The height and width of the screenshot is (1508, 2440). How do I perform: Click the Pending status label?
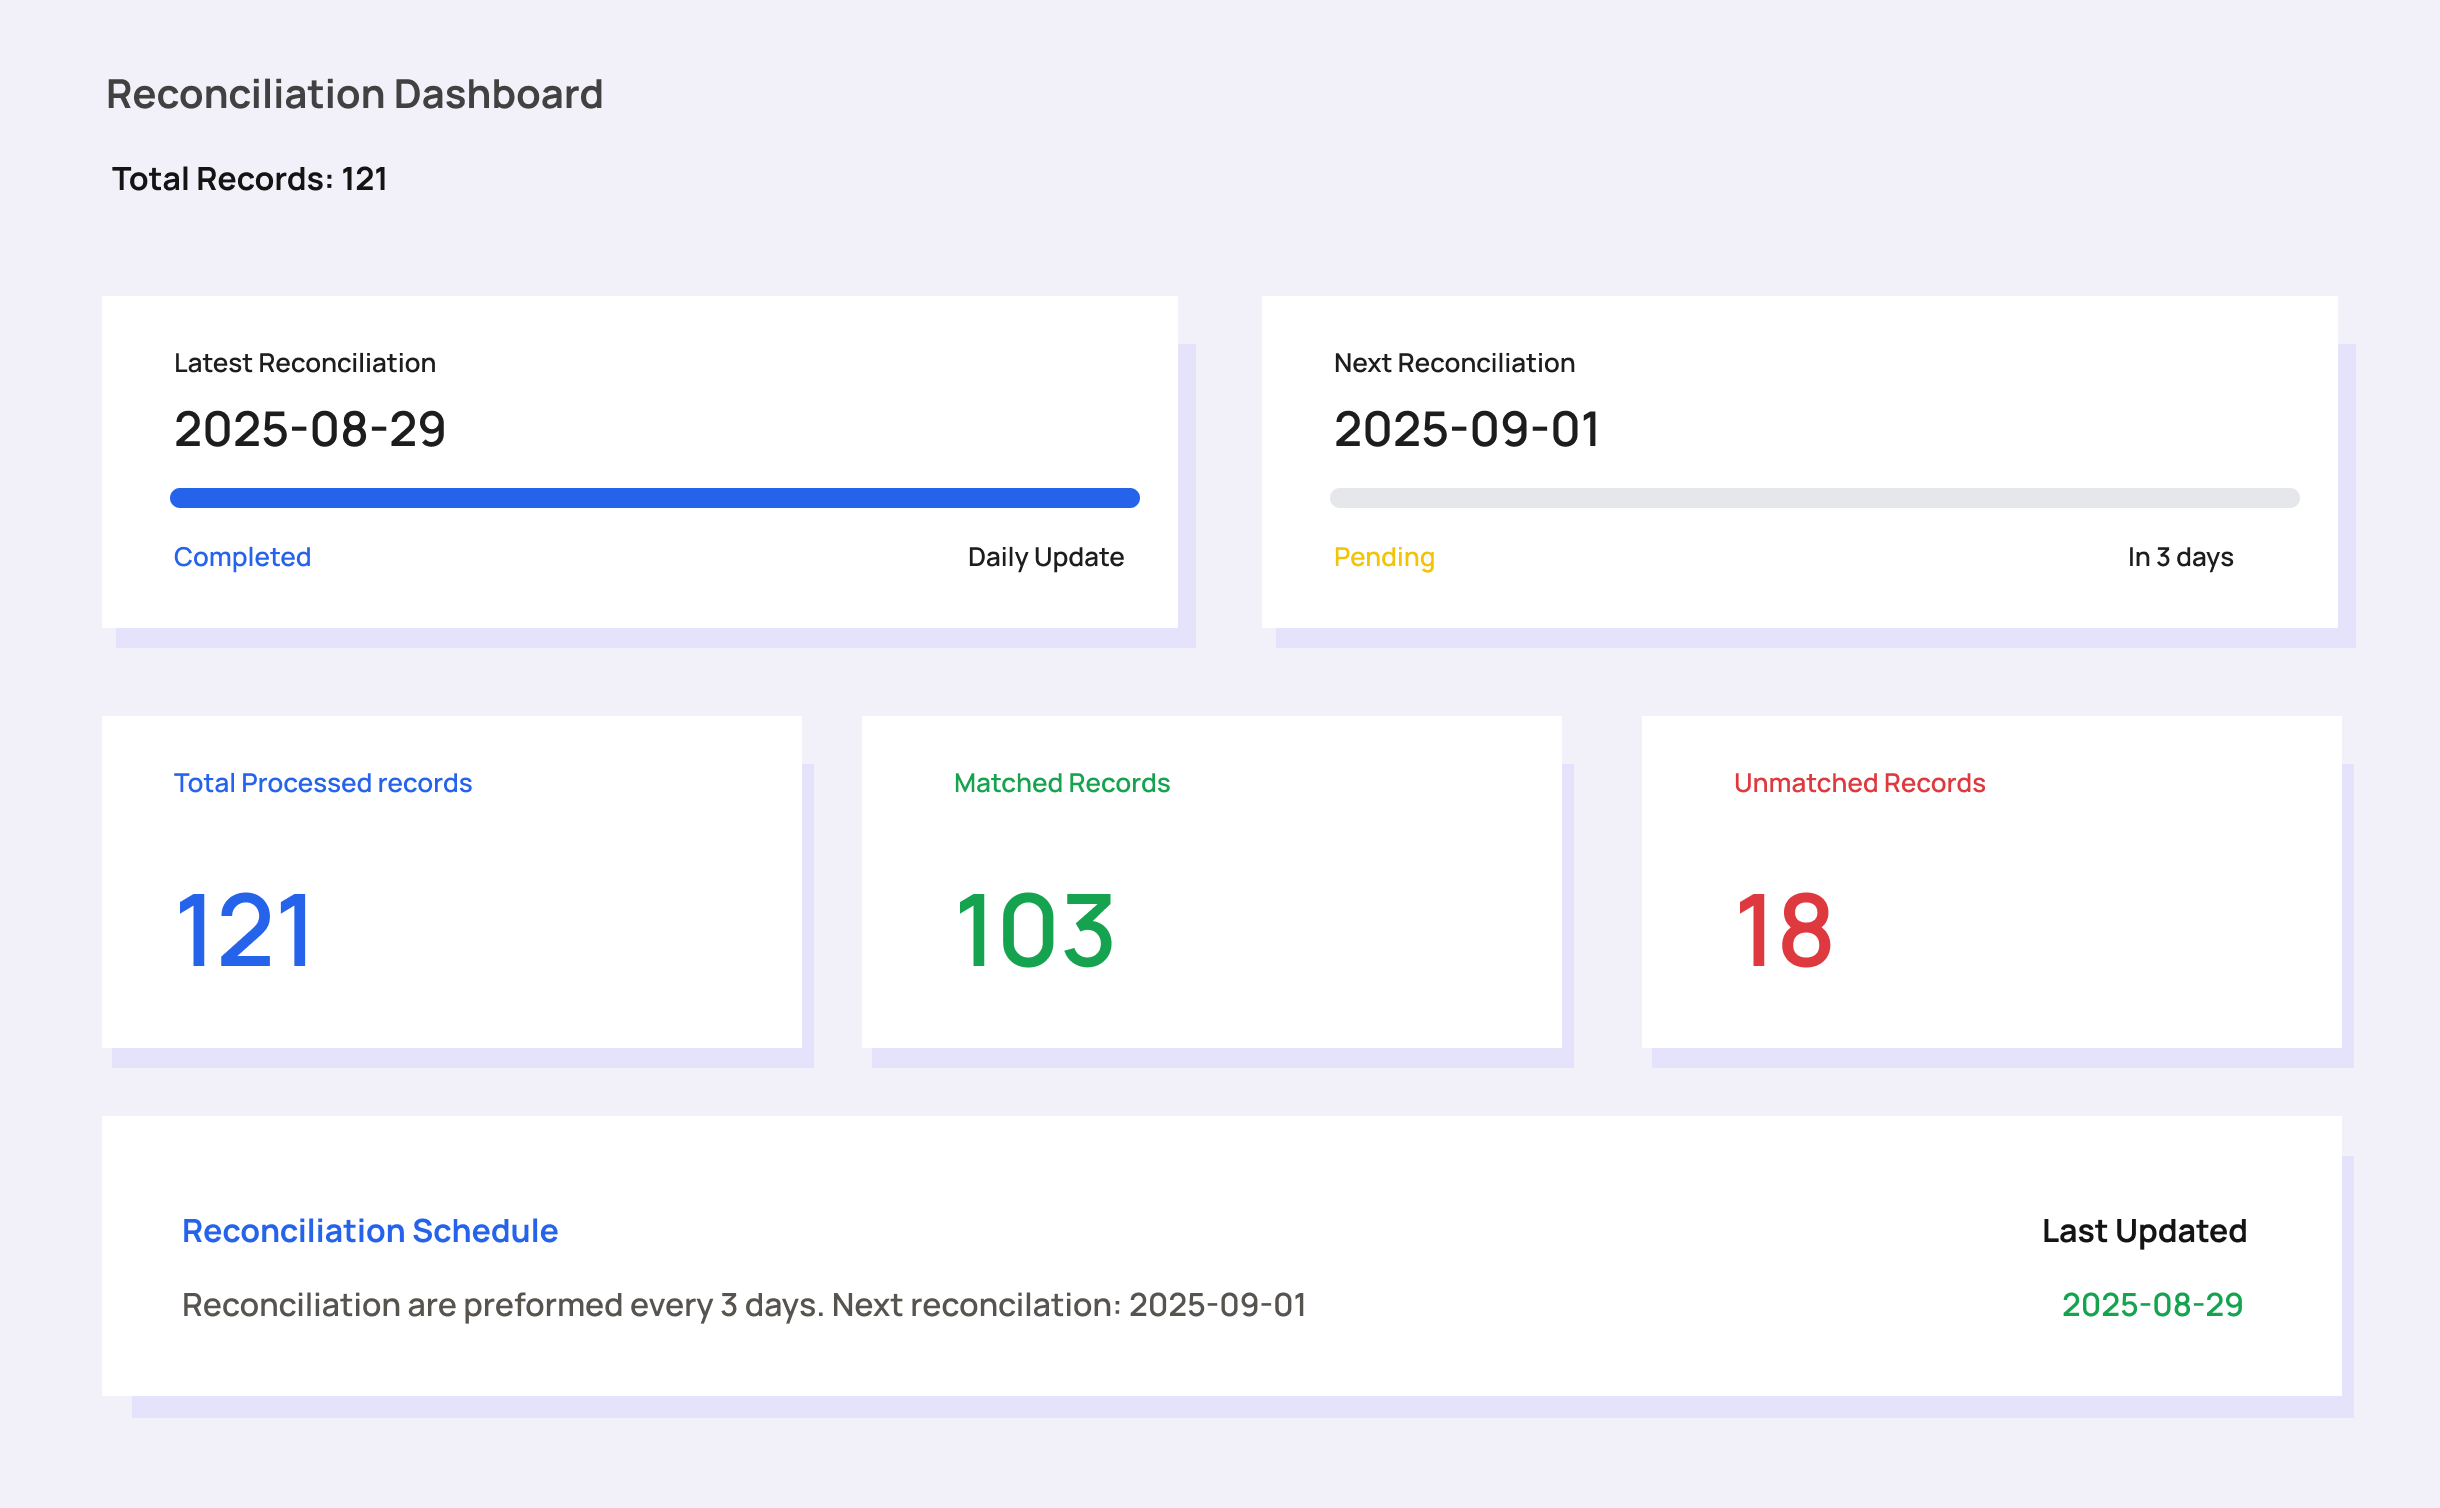pyautogui.click(x=1384, y=557)
